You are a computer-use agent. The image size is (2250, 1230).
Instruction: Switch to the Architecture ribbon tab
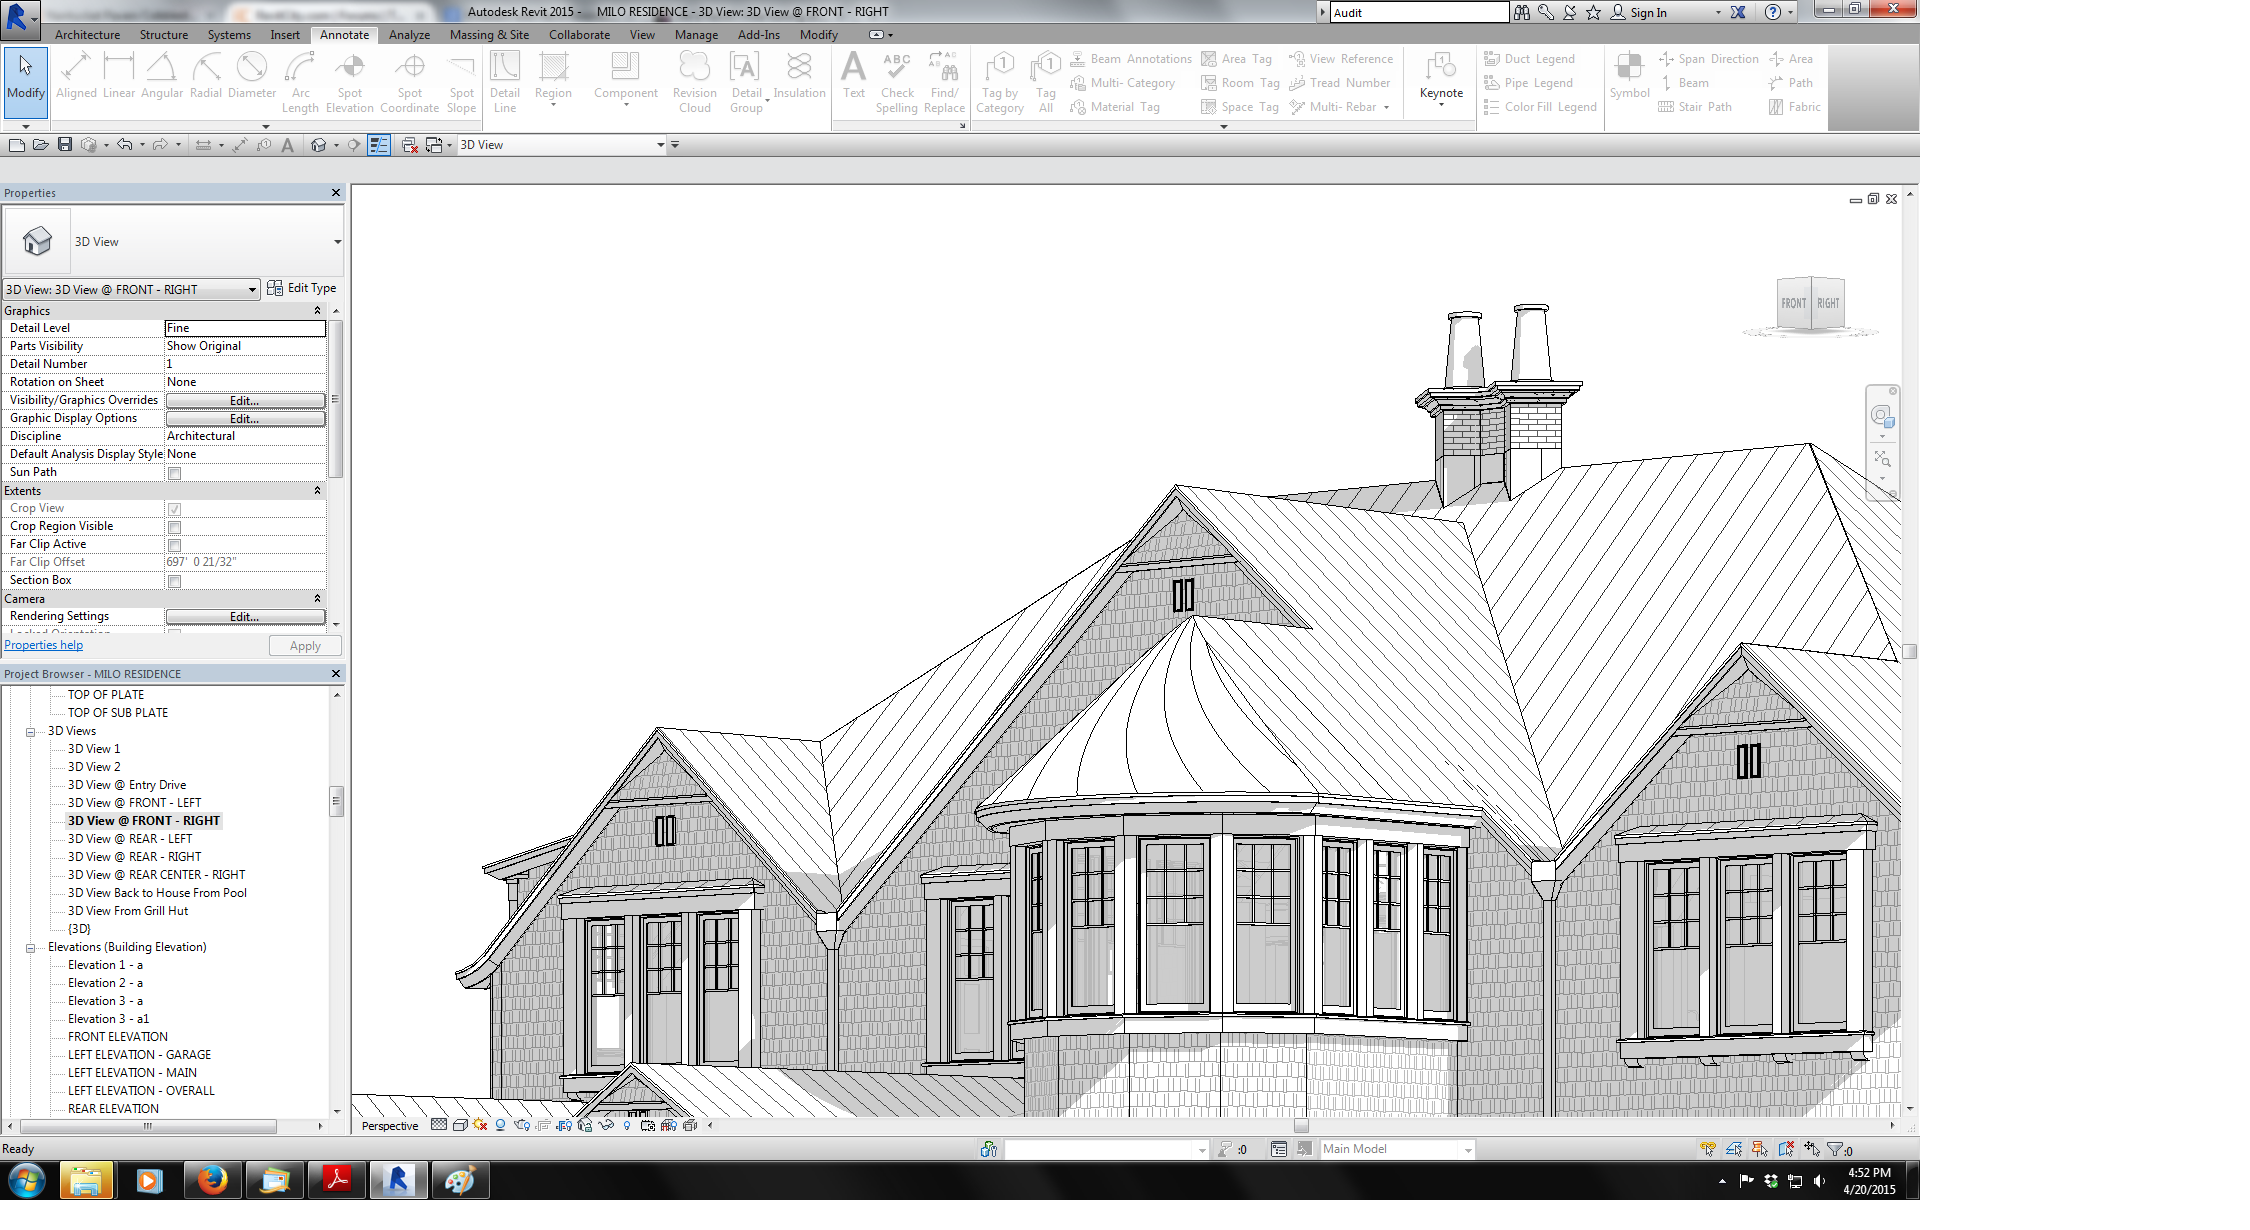click(x=87, y=35)
